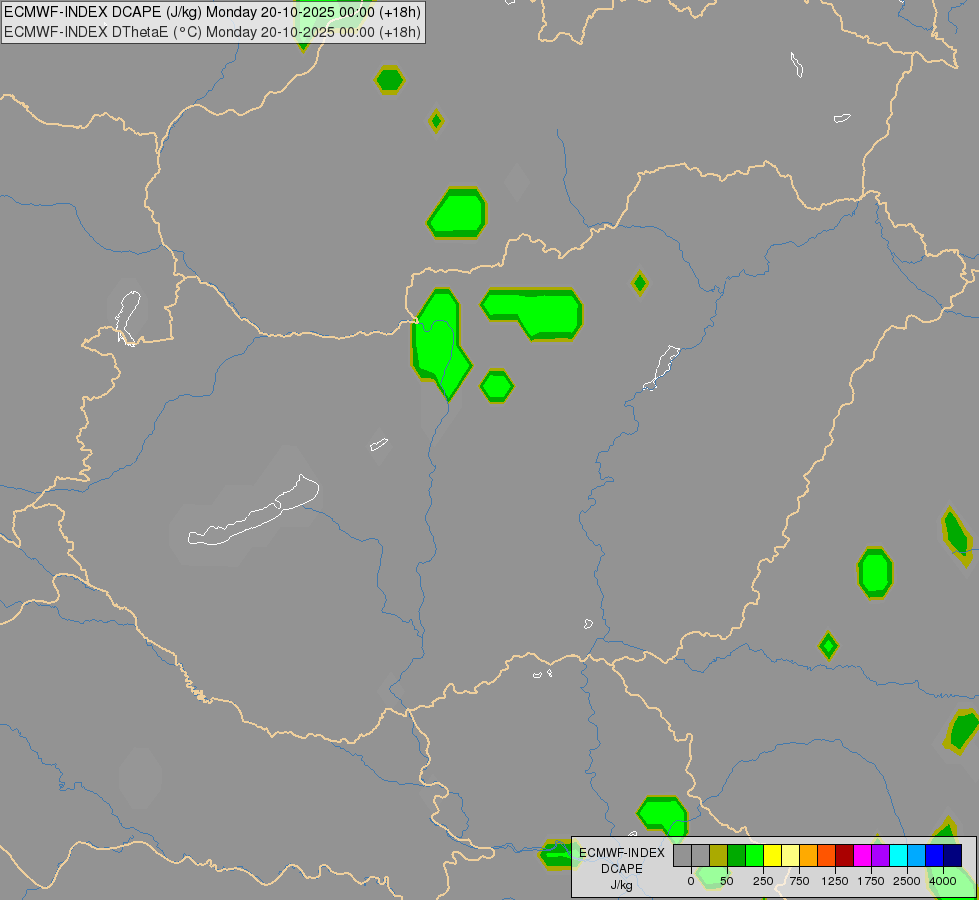Image resolution: width=979 pixels, height=900 pixels.
Task: Click the "250" legend scale value
Action: click(763, 881)
